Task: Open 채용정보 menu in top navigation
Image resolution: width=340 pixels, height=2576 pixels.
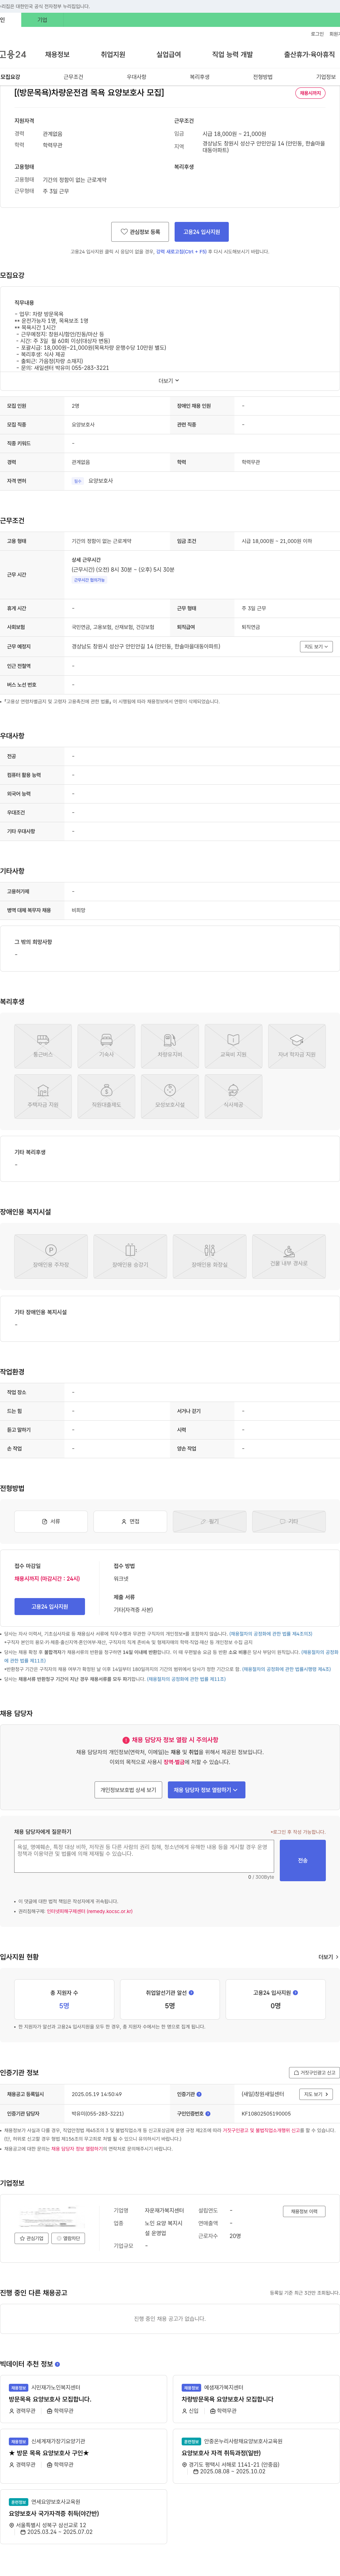Action: pos(57,54)
